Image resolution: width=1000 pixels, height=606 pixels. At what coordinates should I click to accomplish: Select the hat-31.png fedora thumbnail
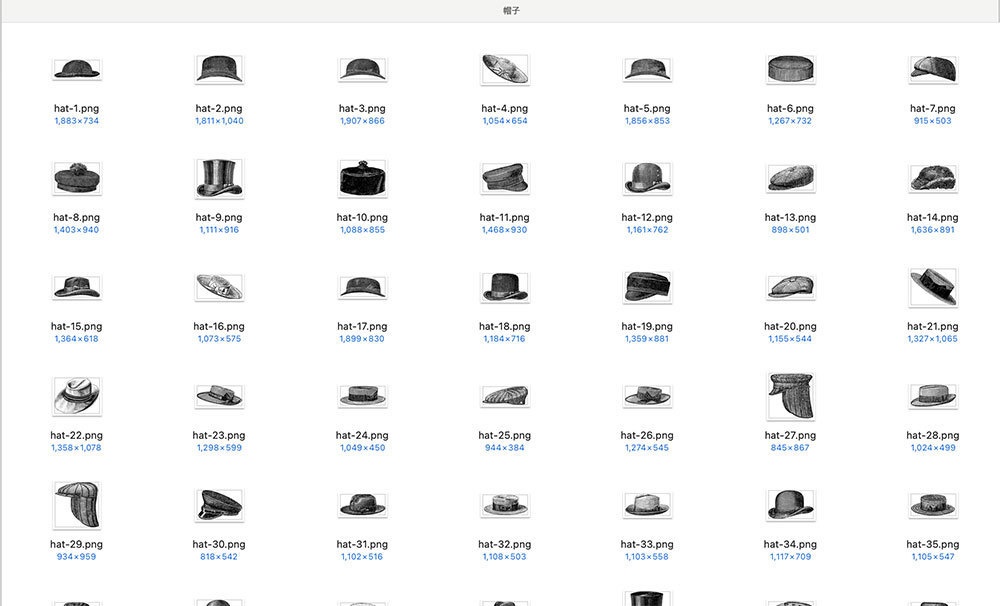point(362,505)
